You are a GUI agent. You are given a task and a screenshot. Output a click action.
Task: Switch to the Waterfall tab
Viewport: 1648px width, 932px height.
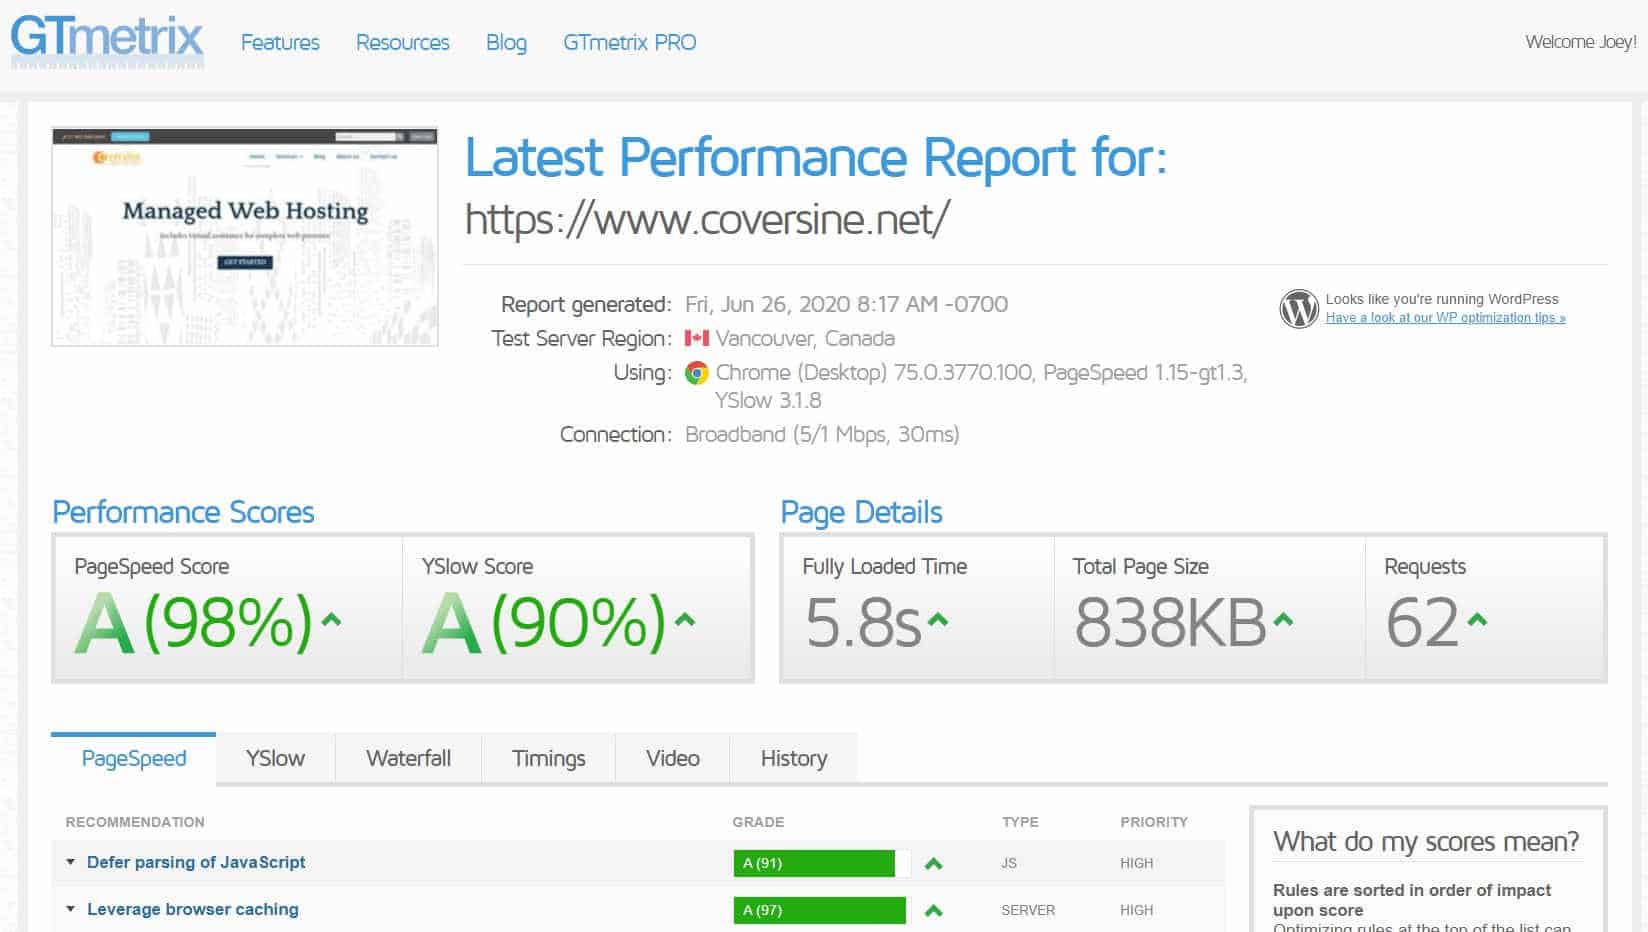[x=409, y=758]
